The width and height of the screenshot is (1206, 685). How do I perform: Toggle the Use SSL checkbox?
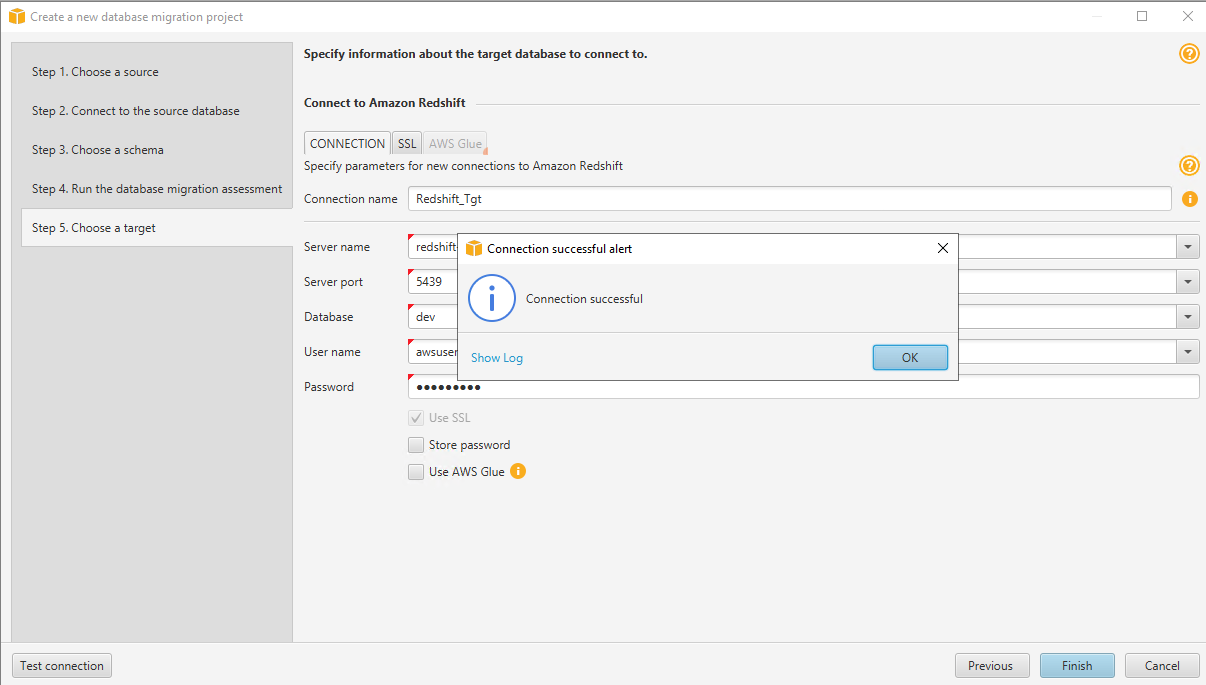[x=416, y=418]
